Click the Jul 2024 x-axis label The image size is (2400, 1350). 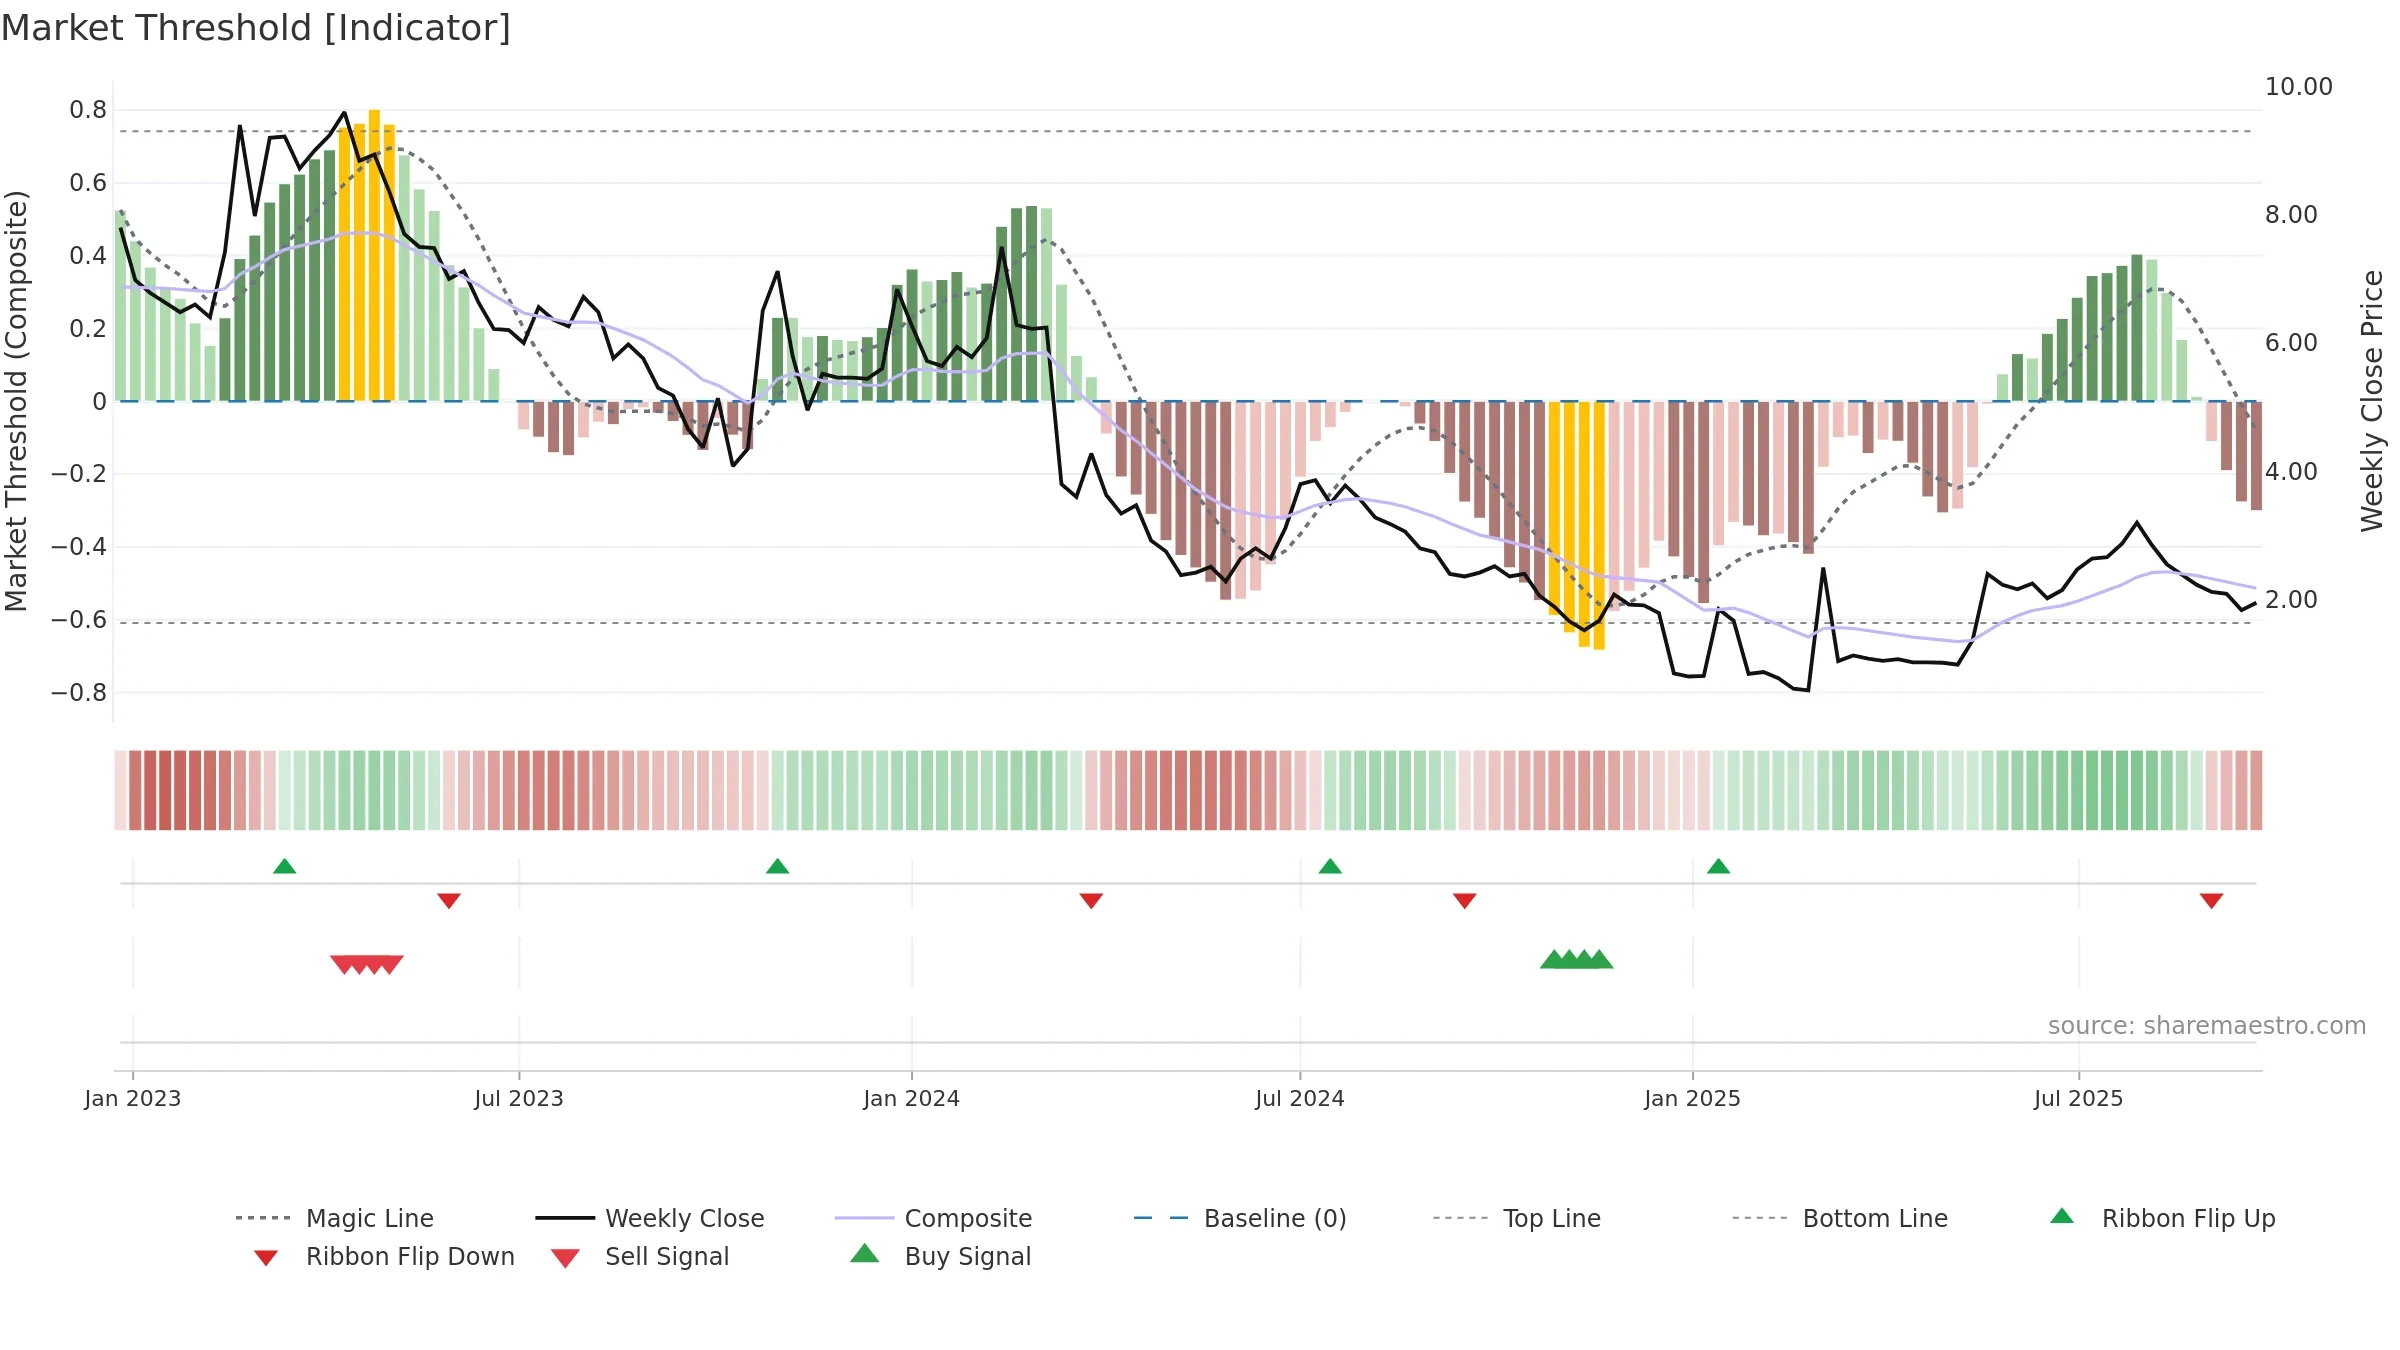coord(1300,1099)
